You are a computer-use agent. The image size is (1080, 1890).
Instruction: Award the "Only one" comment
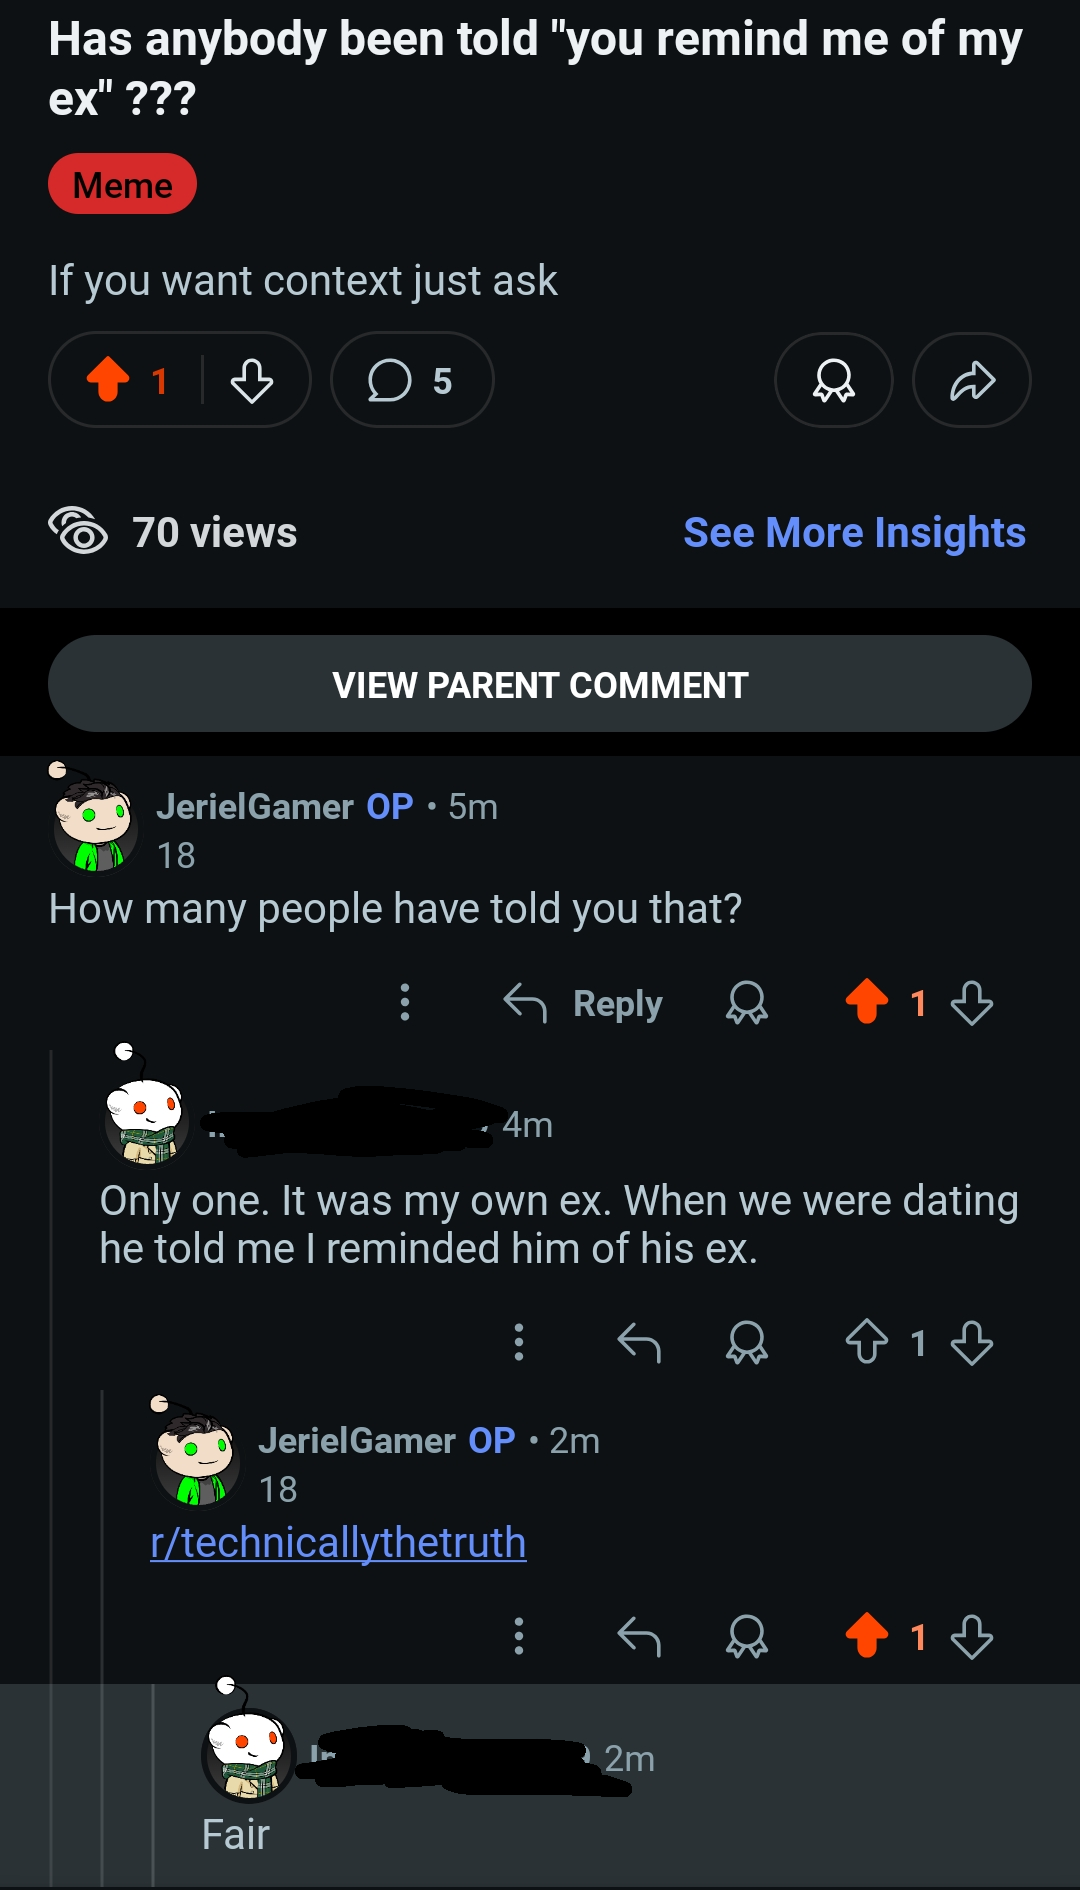pyautogui.click(x=747, y=1342)
